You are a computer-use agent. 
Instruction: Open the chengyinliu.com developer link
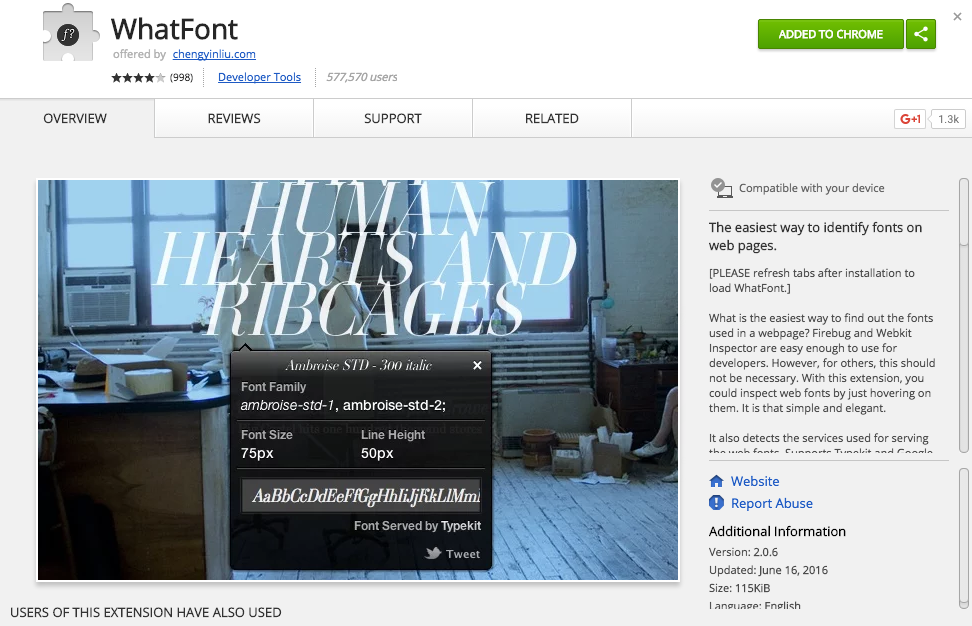pos(214,54)
